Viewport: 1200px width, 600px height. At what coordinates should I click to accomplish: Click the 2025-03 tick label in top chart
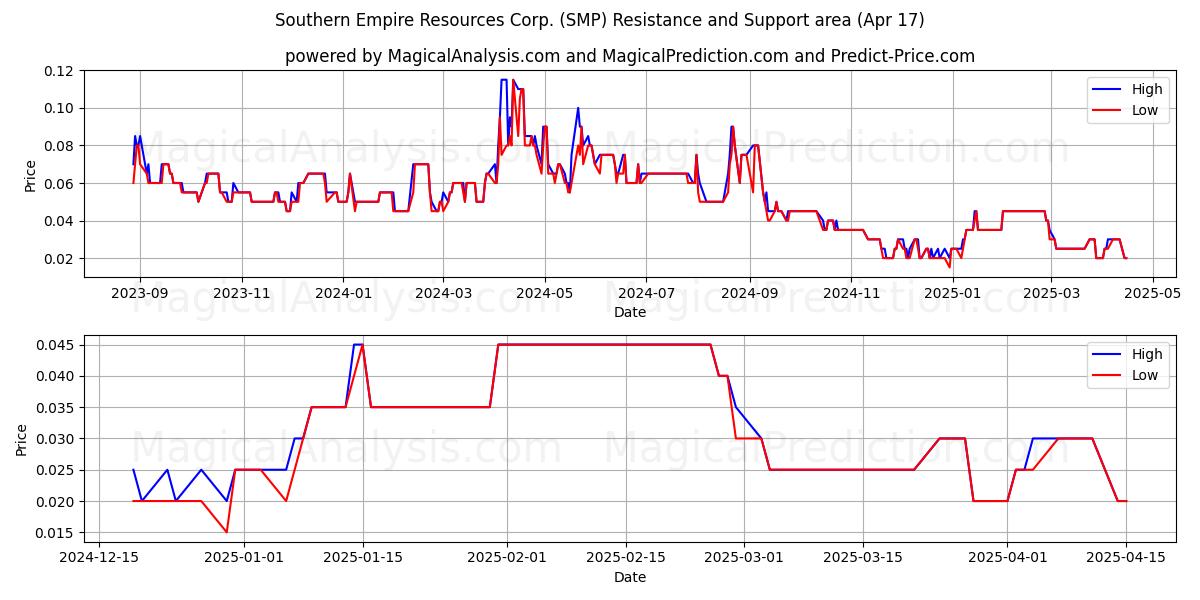1050,293
